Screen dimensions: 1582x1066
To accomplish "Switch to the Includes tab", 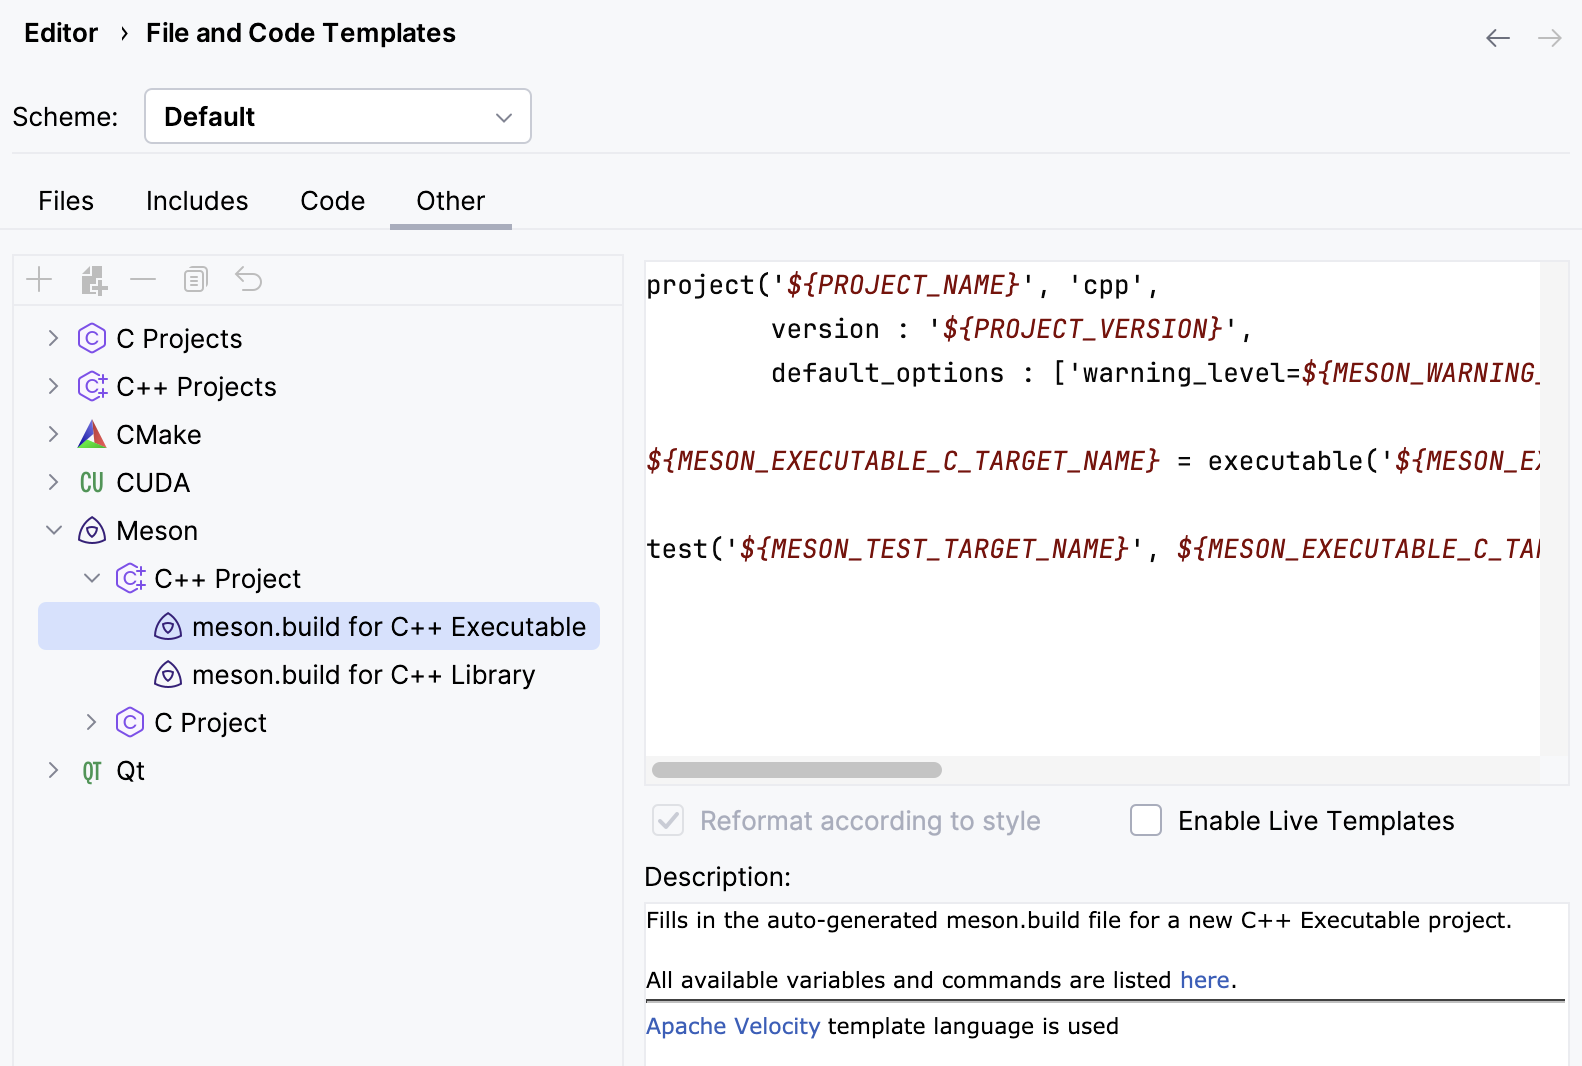I will pos(197,201).
